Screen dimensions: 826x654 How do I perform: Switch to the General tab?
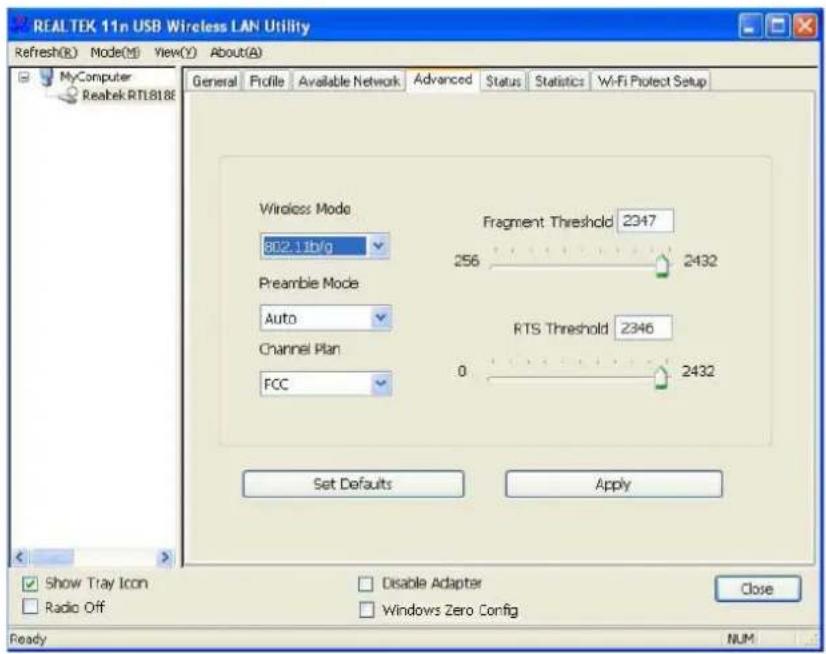click(x=214, y=81)
